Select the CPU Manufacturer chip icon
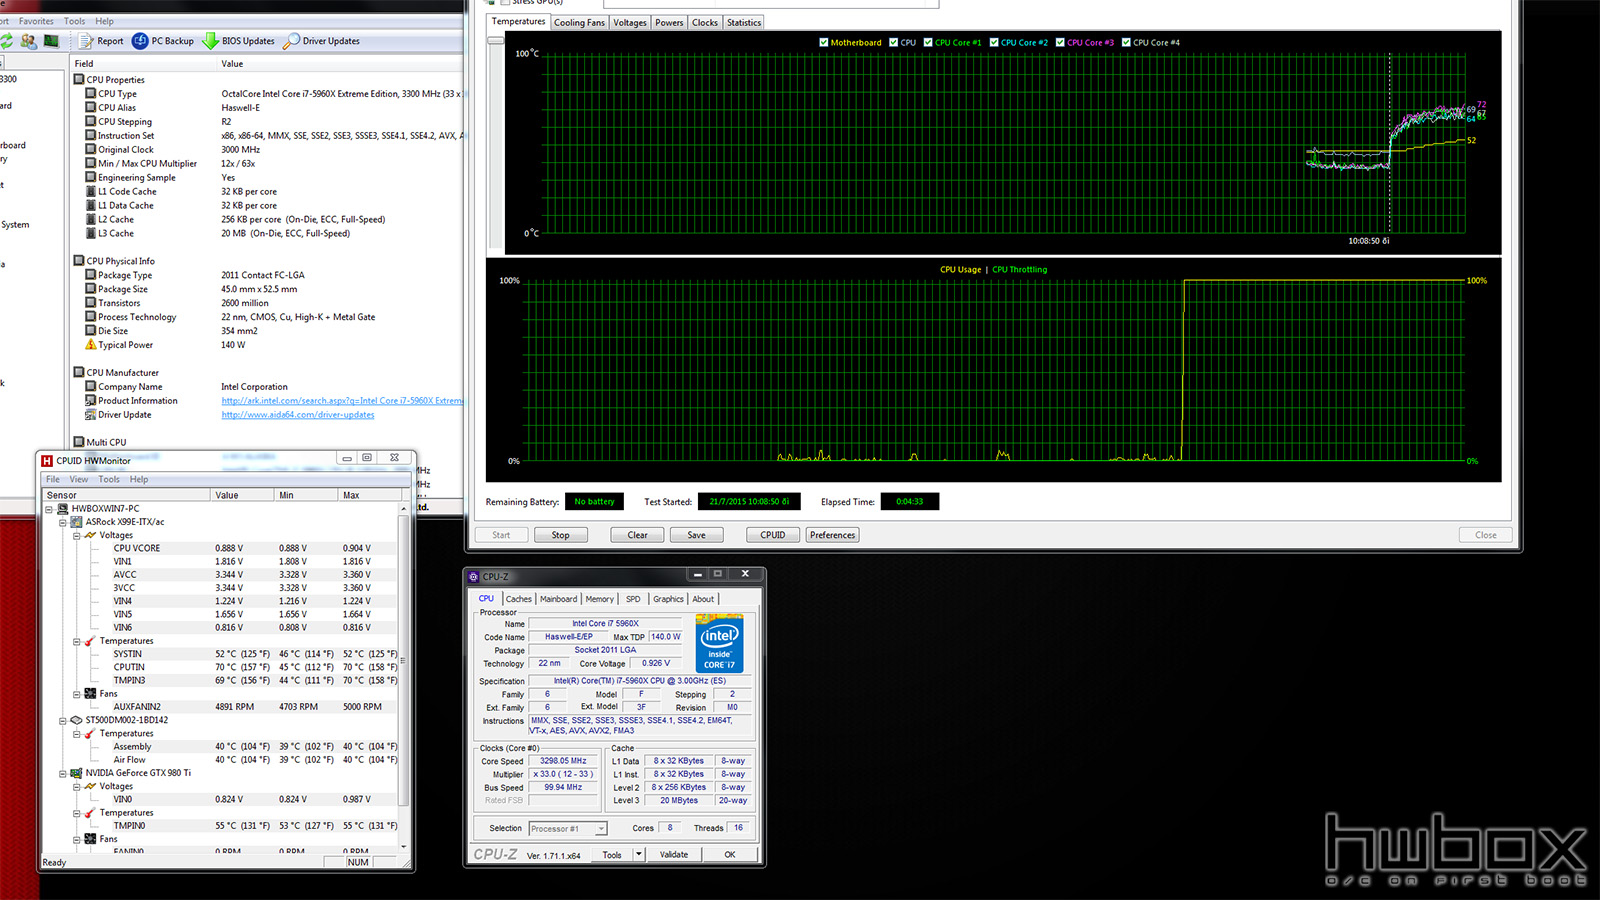 [x=79, y=372]
